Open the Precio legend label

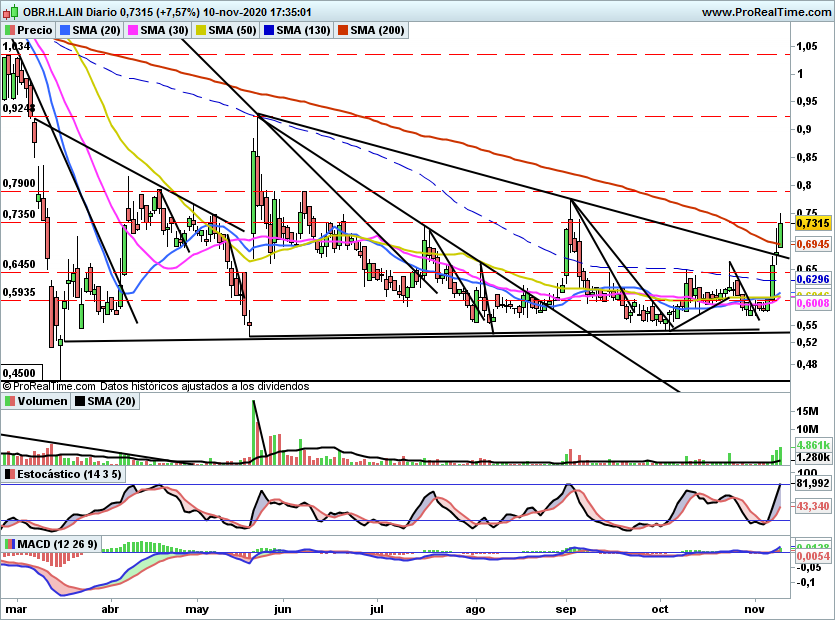[35, 30]
